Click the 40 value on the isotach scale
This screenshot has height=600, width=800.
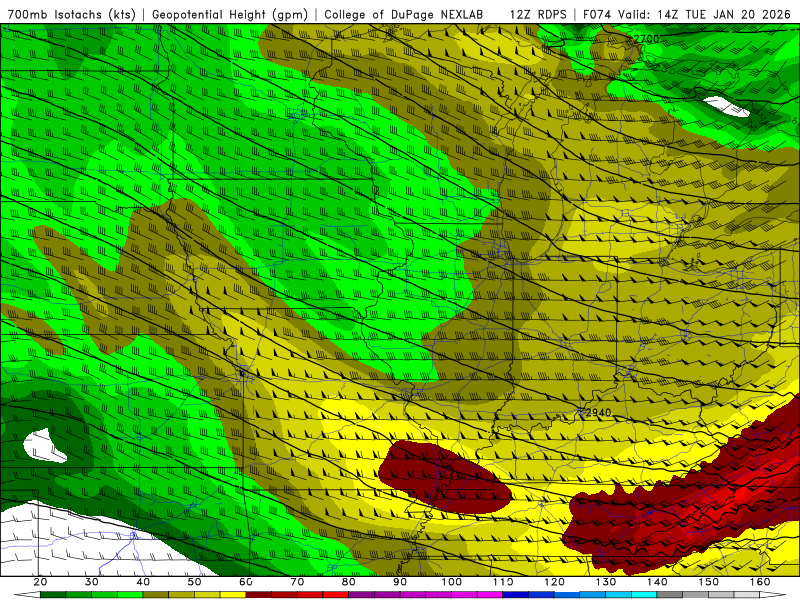143,582
